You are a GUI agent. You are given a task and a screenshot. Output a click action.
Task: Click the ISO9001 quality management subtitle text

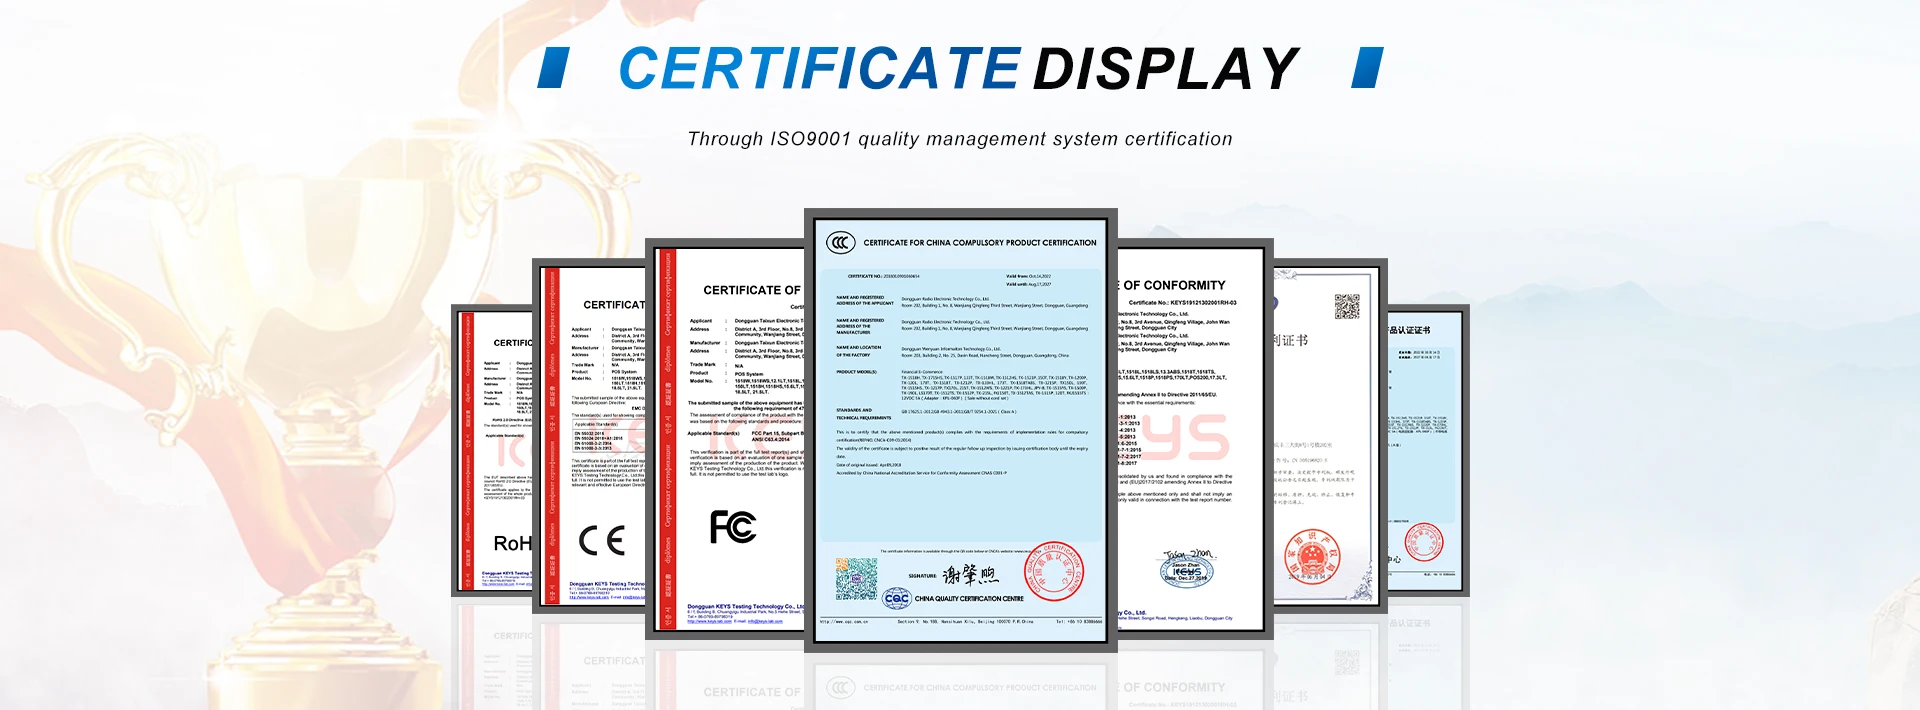(960, 139)
